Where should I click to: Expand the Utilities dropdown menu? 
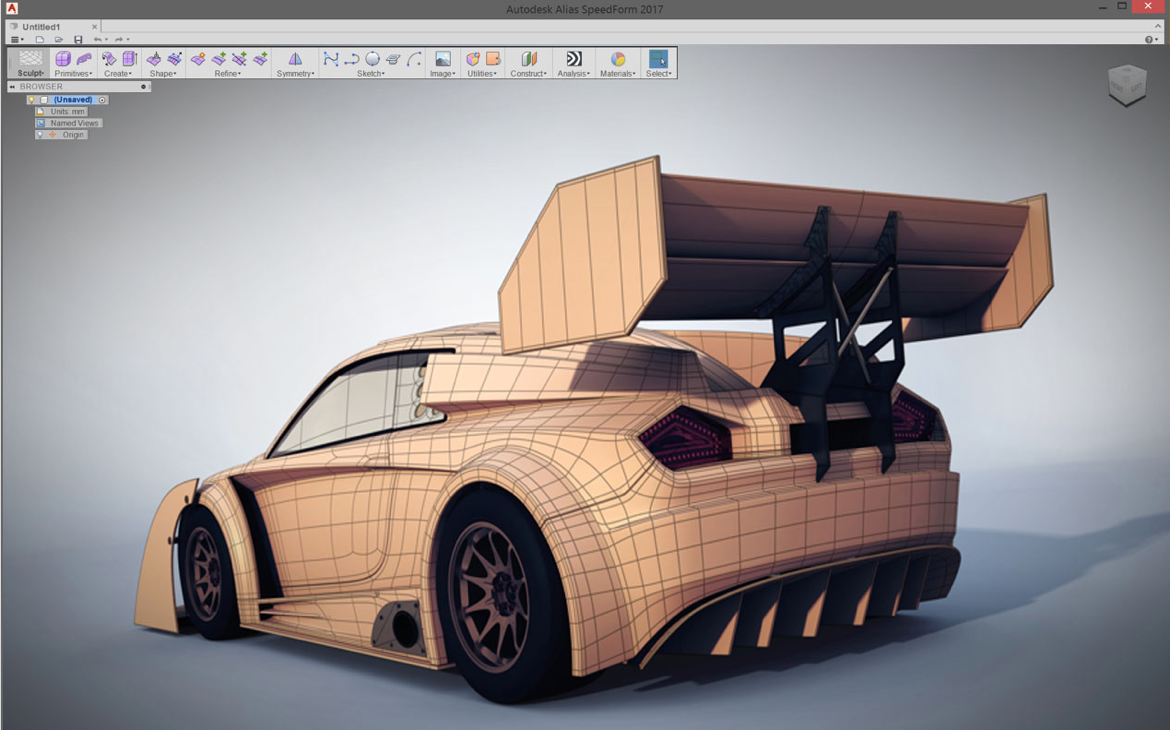(x=481, y=74)
